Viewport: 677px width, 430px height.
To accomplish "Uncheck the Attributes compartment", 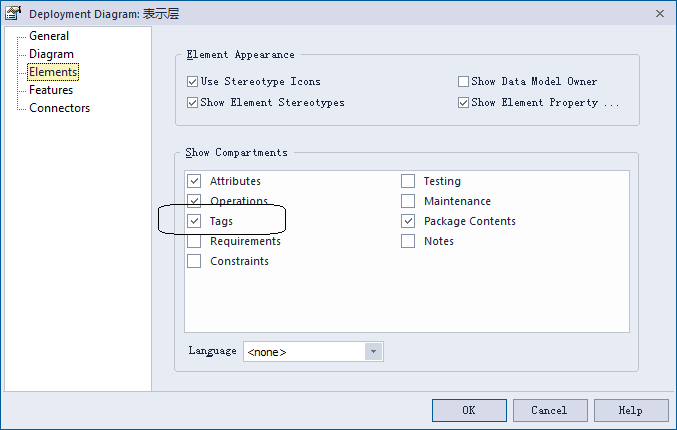I will (x=194, y=181).
